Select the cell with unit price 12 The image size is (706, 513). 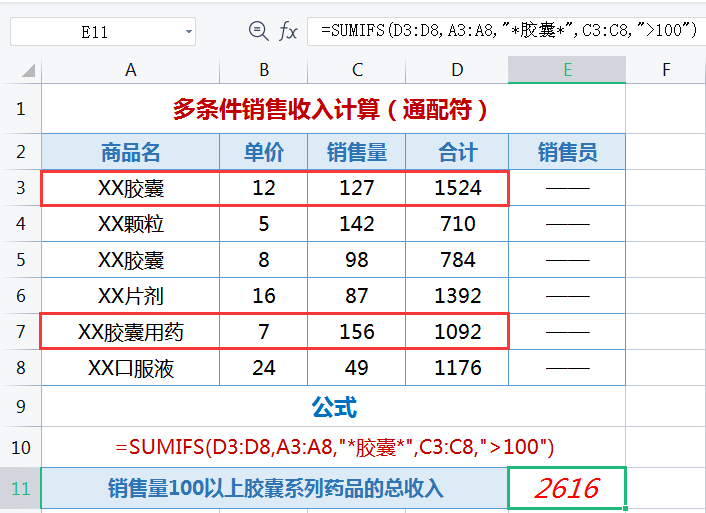tap(263, 188)
